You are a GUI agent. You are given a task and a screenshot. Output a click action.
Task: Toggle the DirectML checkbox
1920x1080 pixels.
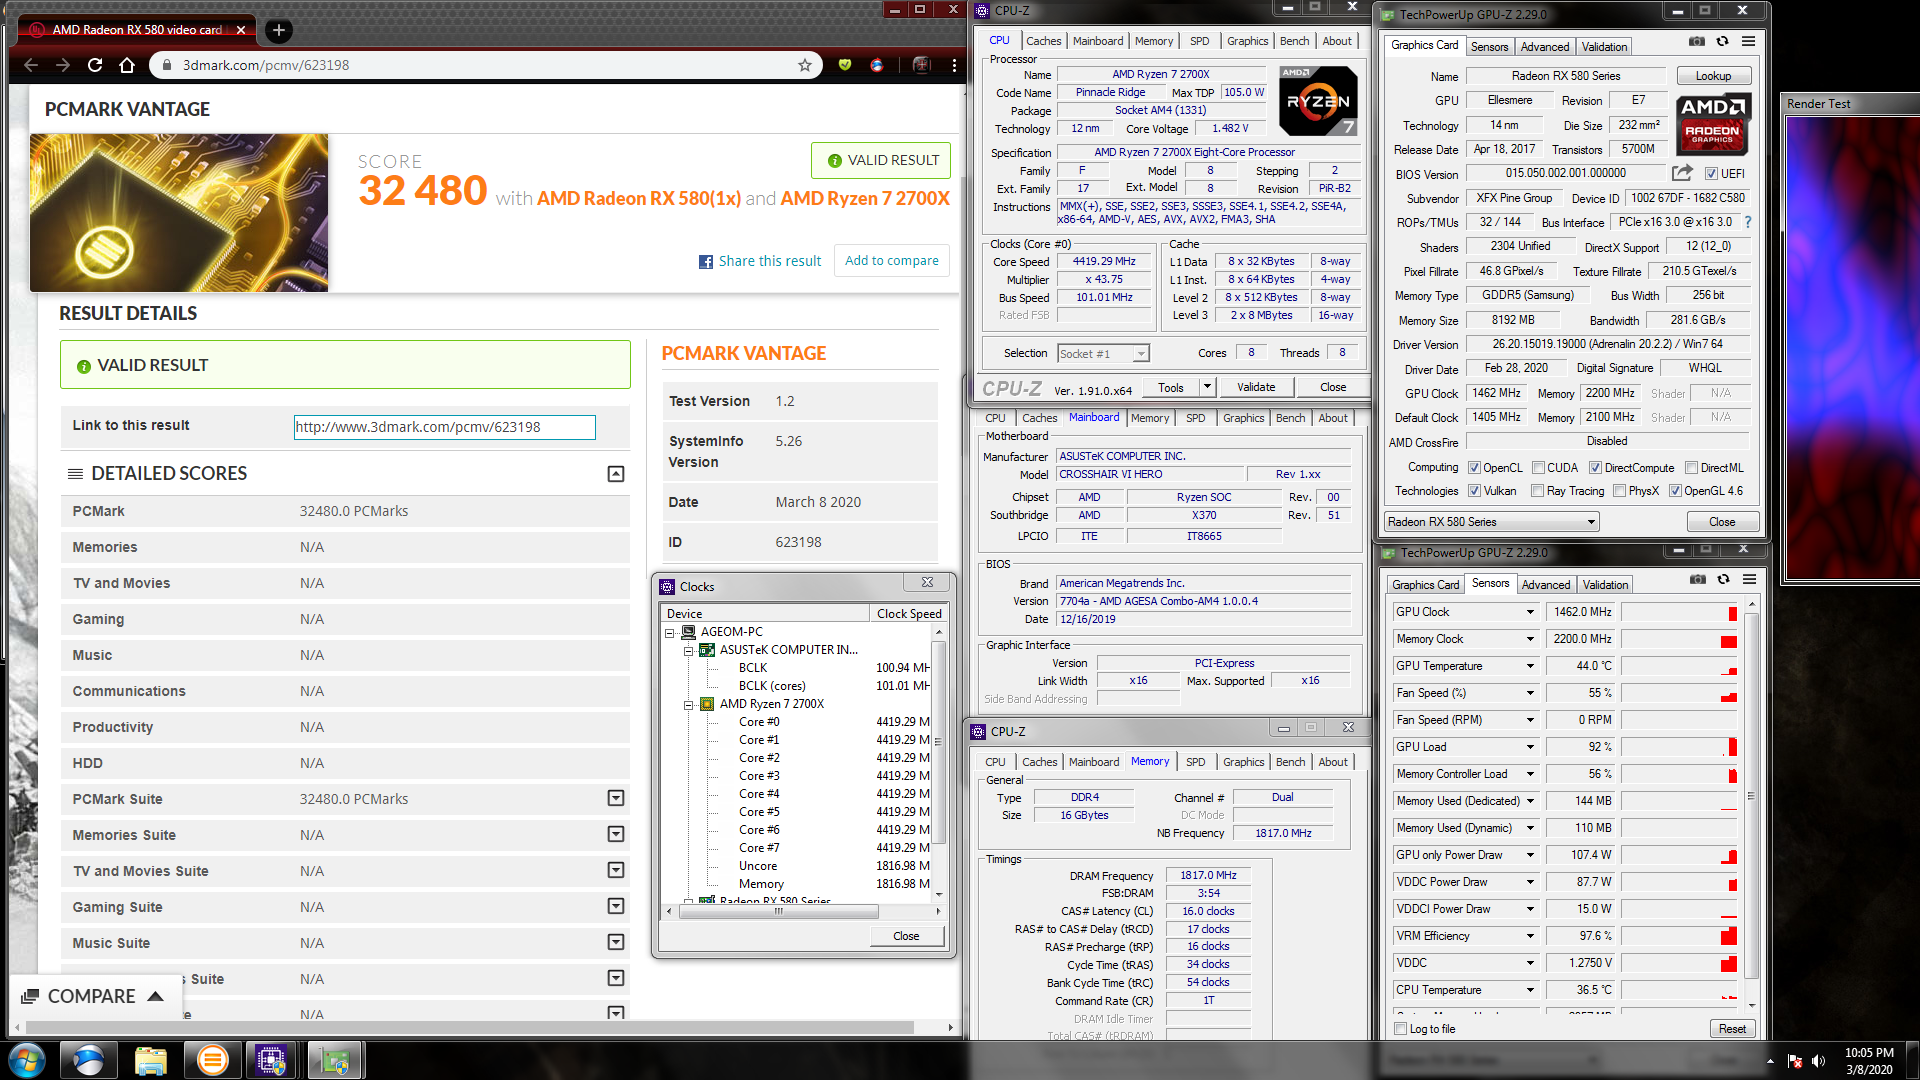1691,468
